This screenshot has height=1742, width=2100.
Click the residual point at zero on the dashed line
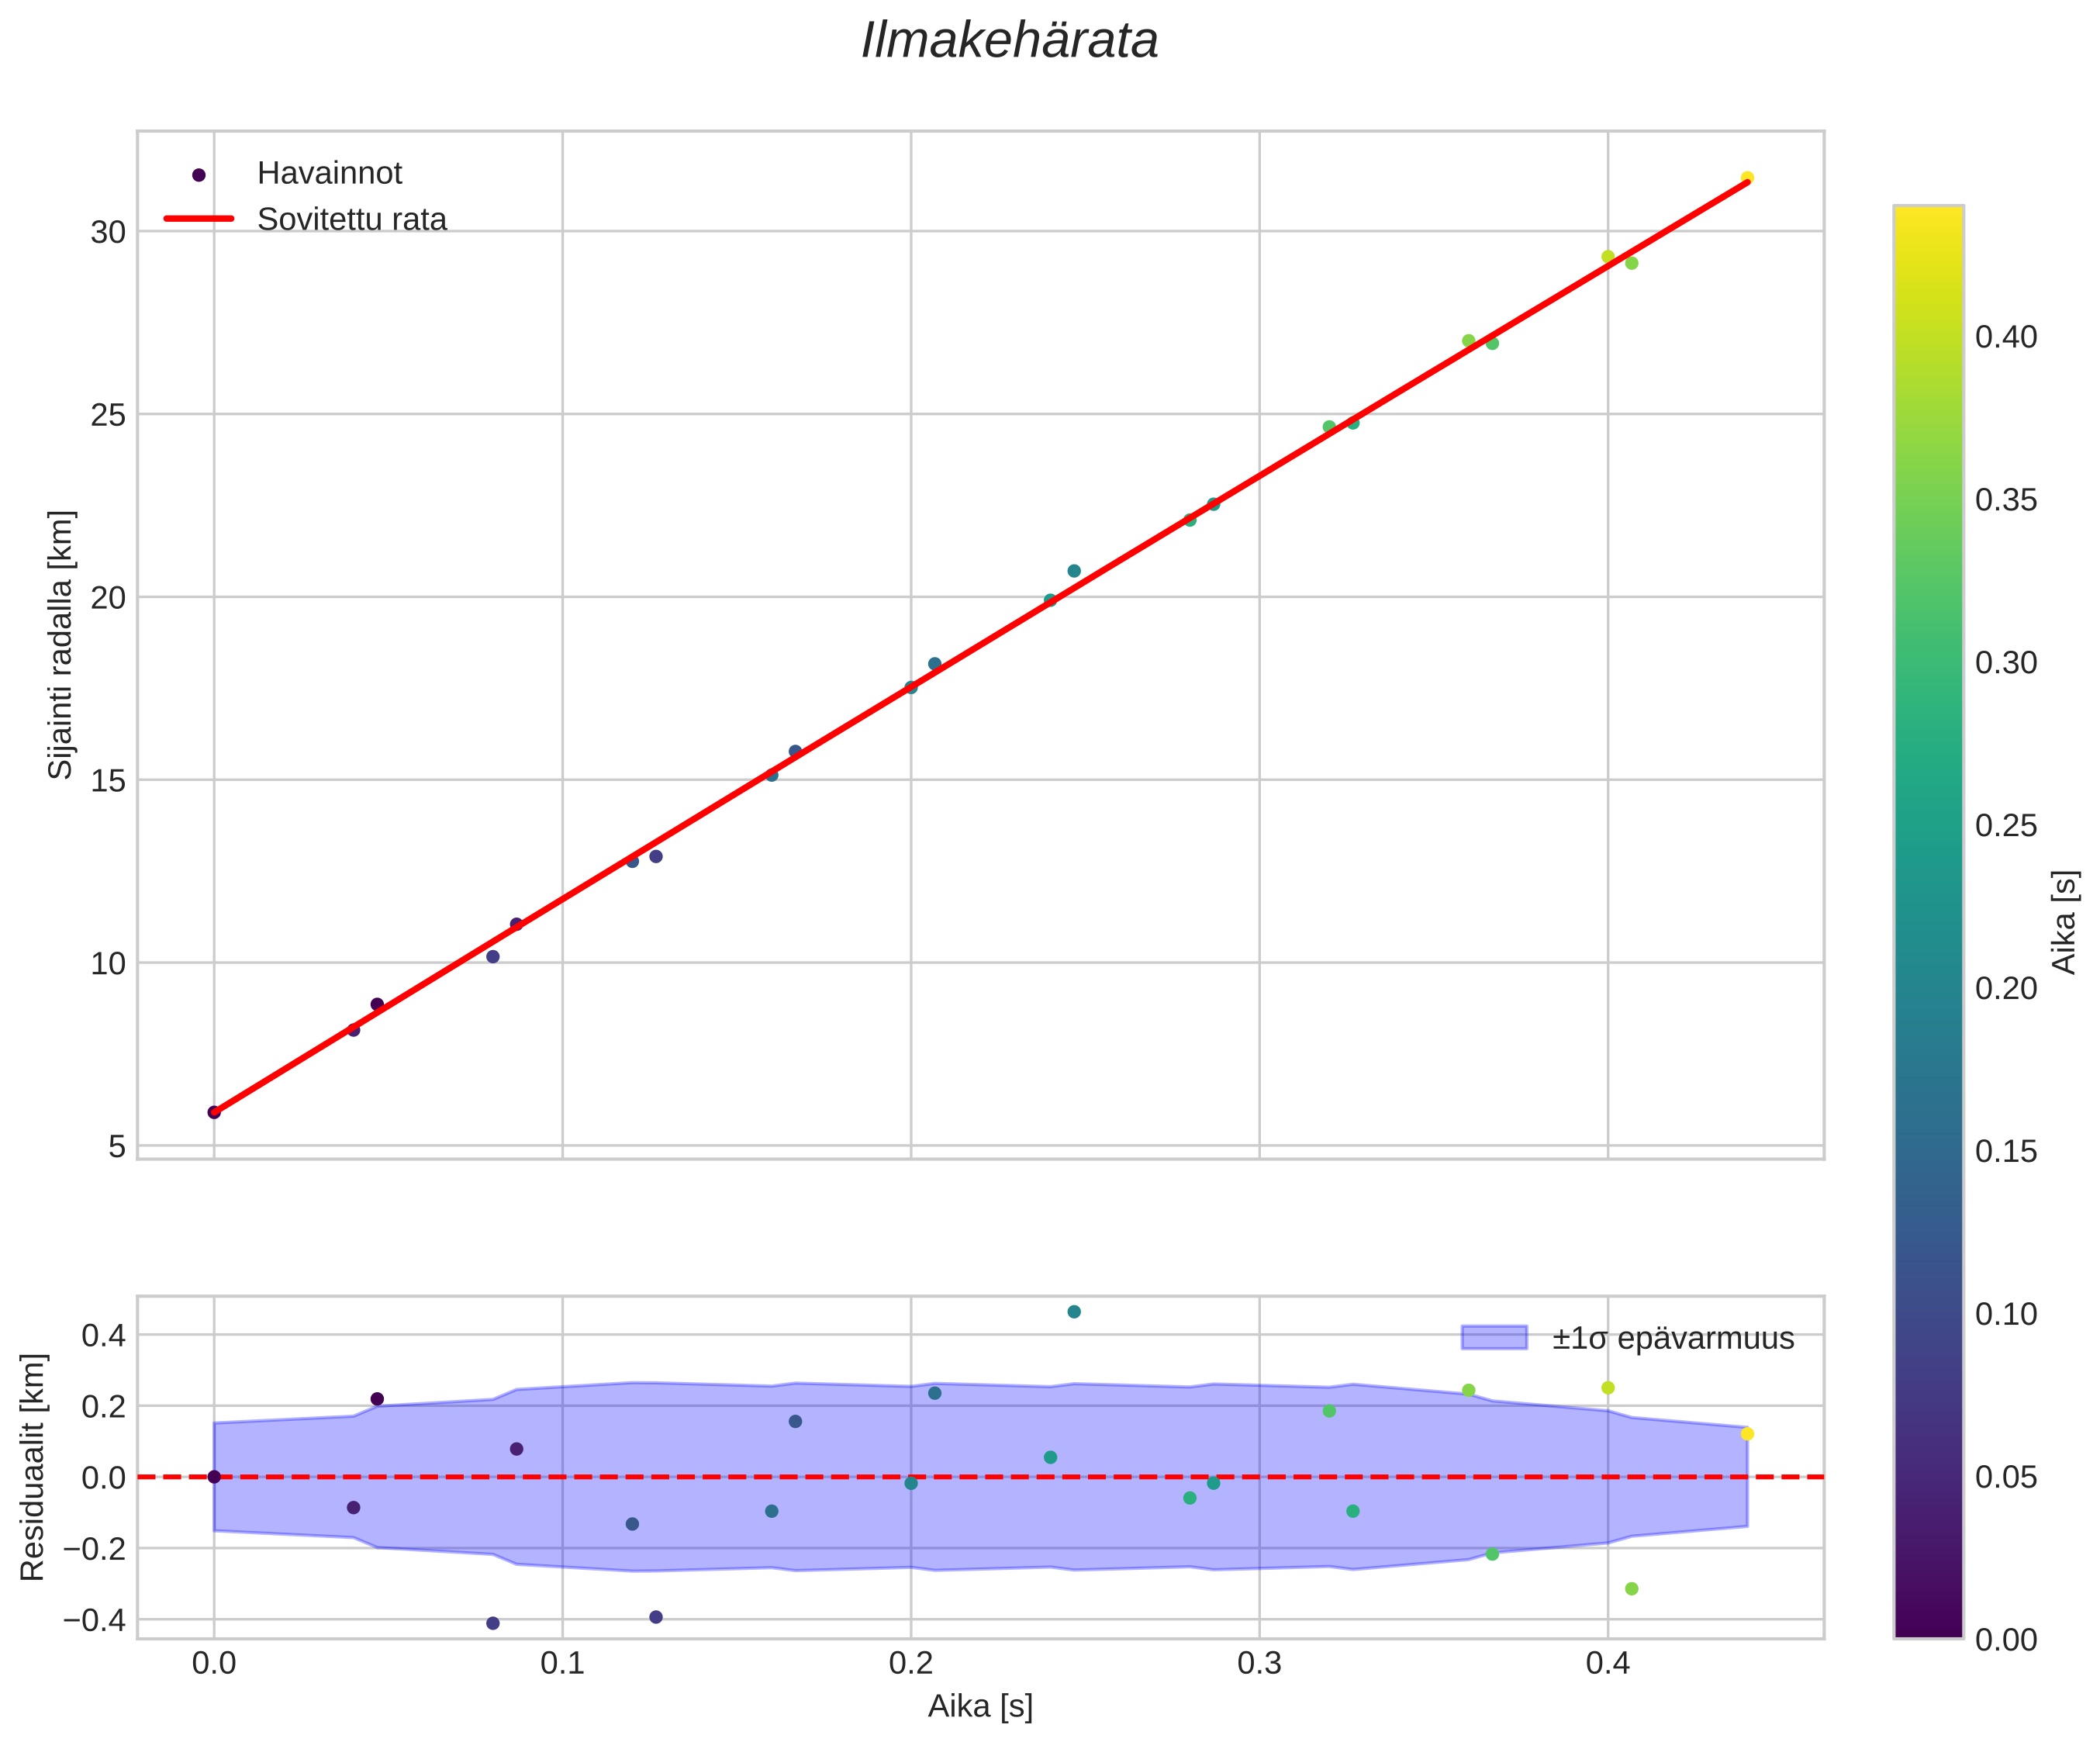[213, 1477]
